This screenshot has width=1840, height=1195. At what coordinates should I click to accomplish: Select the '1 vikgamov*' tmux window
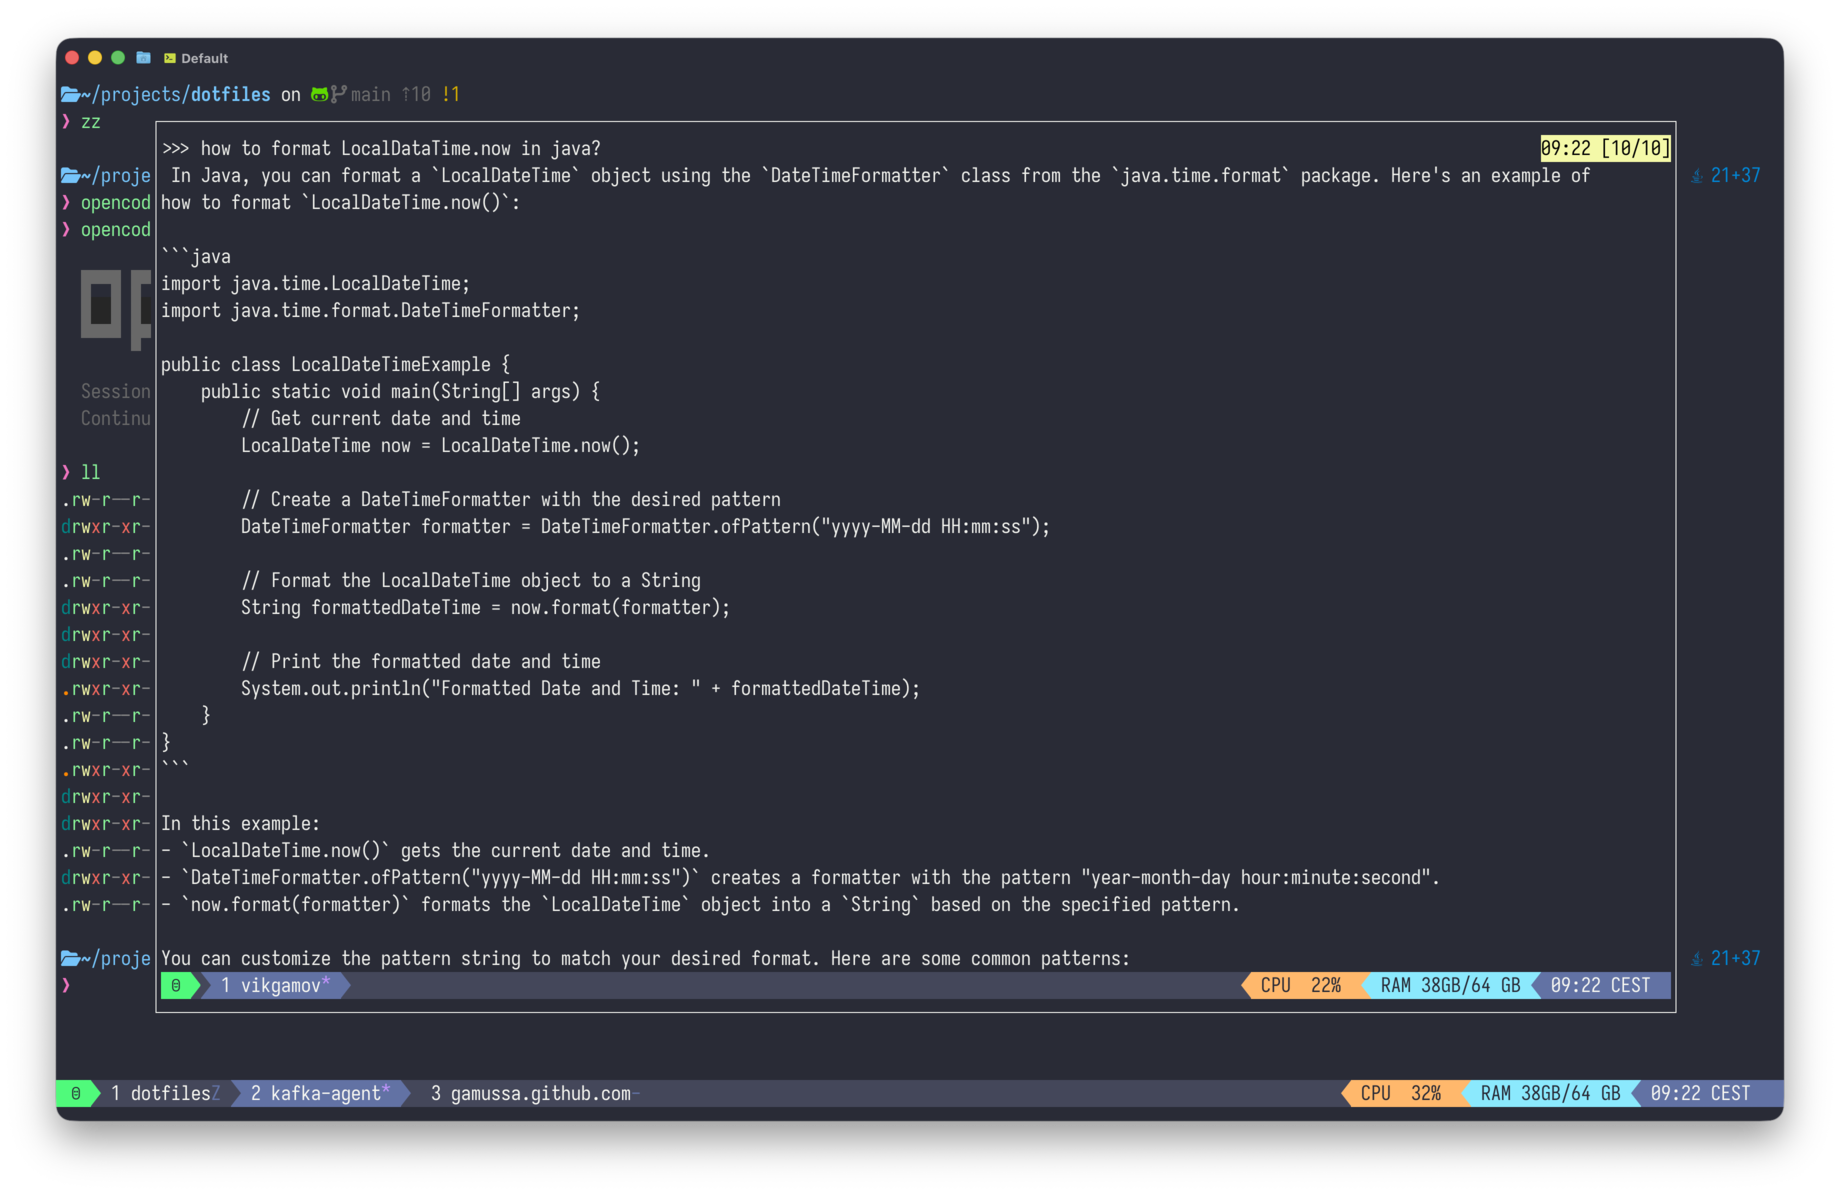[x=275, y=985]
